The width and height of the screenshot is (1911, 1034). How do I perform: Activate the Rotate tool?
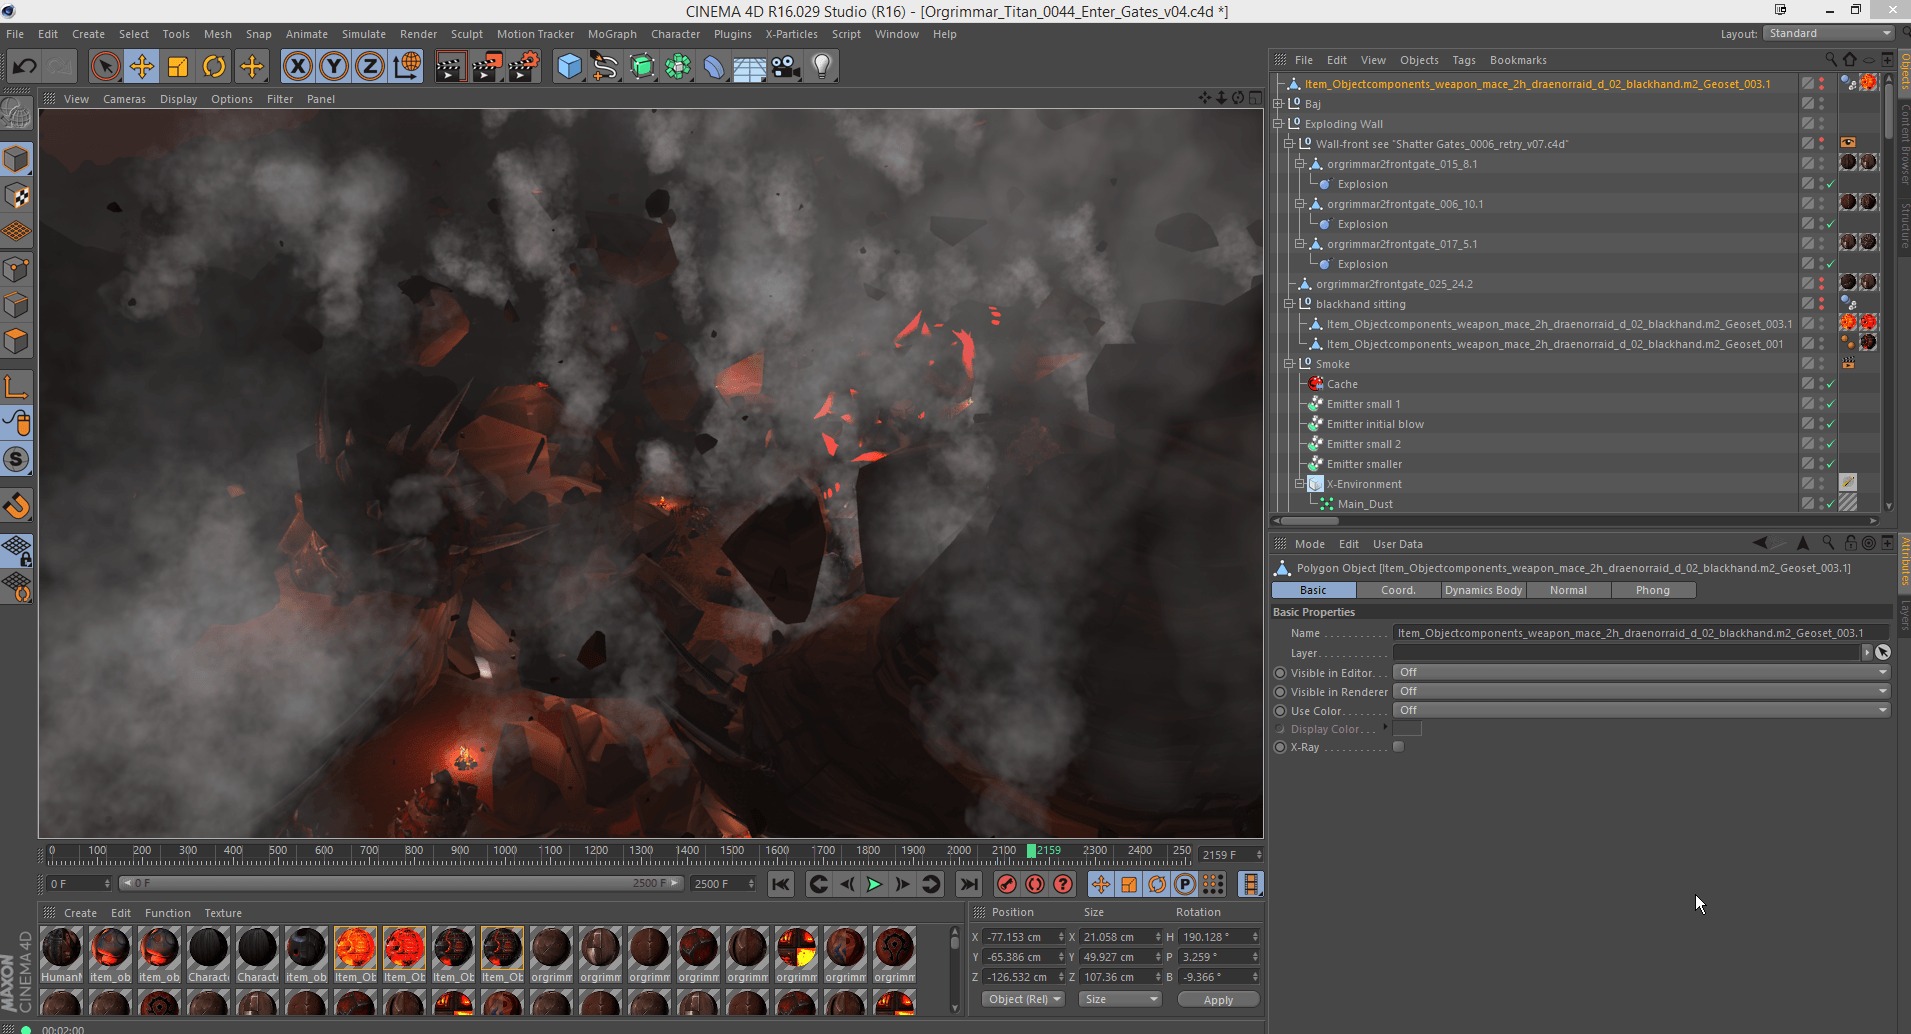pyautogui.click(x=214, y=67)
